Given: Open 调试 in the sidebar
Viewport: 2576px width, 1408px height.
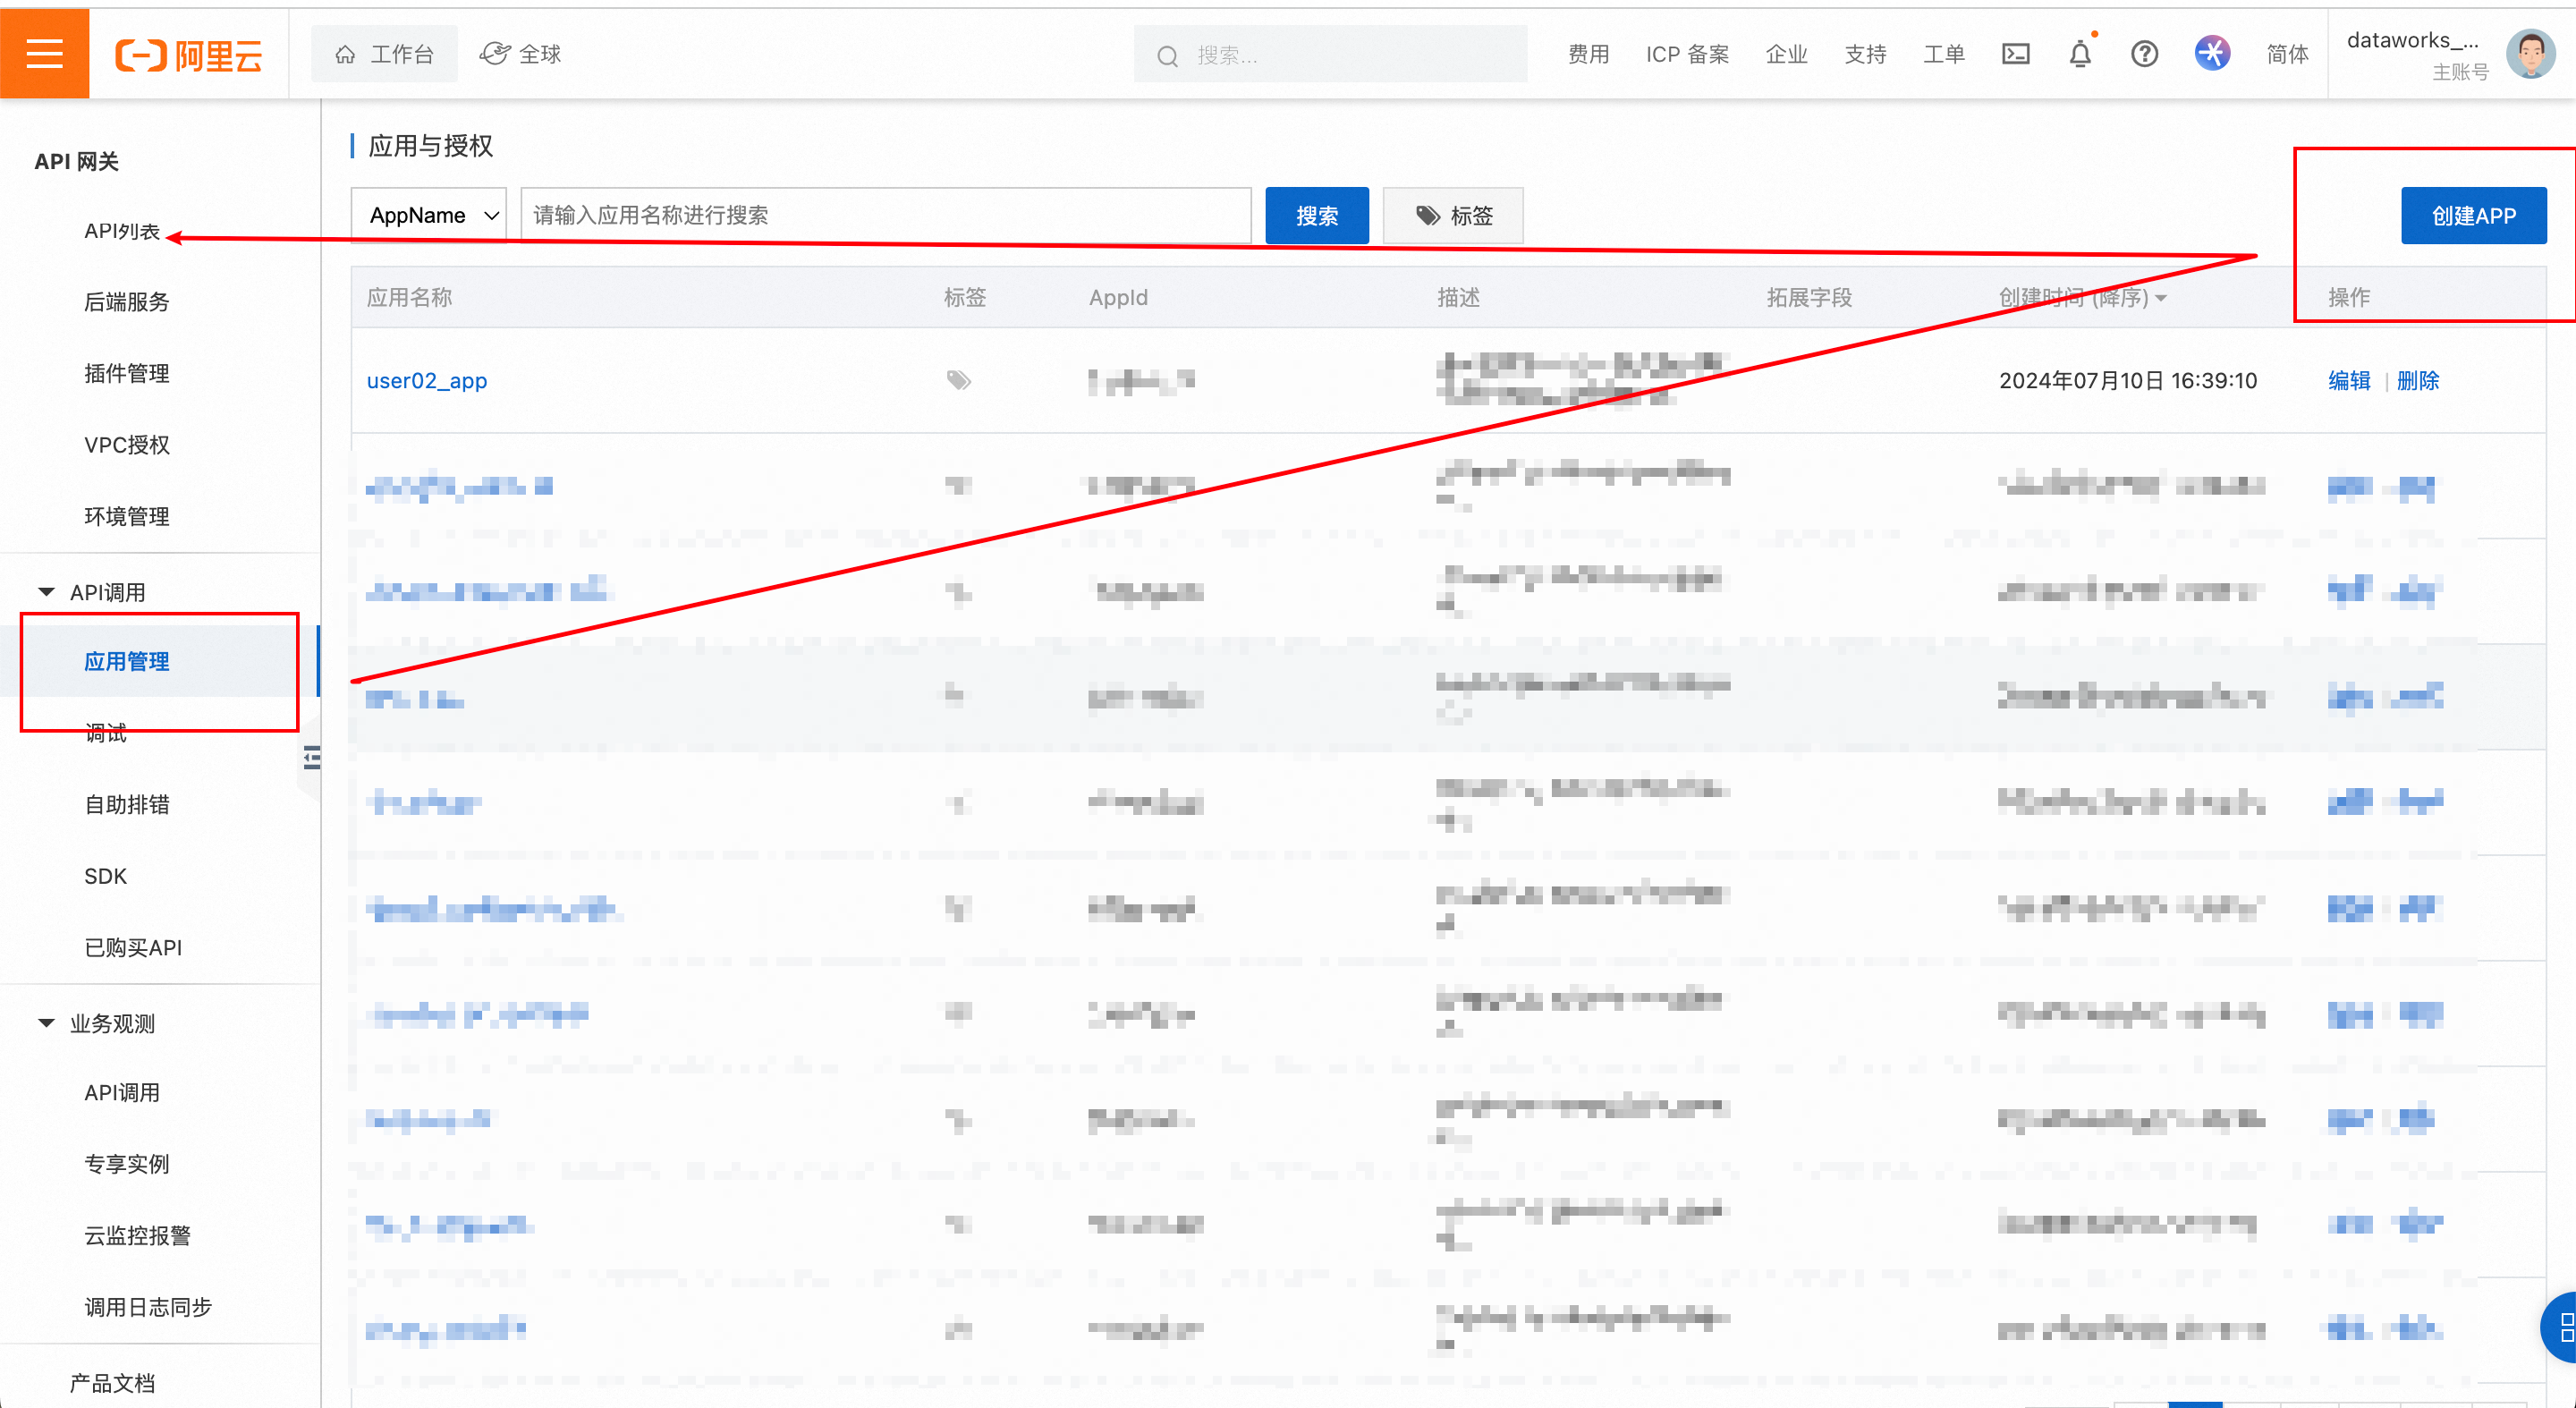Looking at the screenshot, I should point(105,733).
